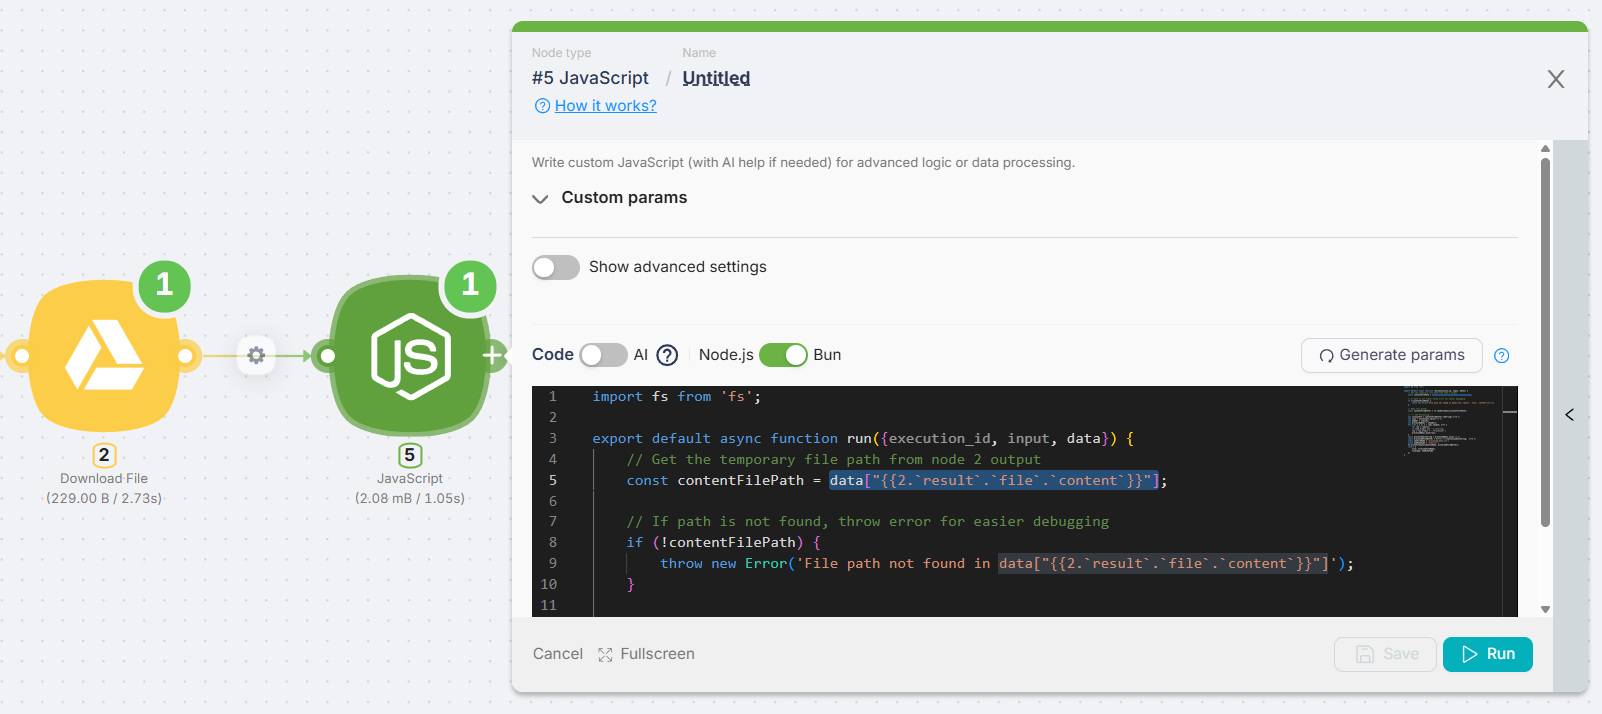The image size is (1602, 714).
Task: Expand Custom params section
Action: coord(610,198)
